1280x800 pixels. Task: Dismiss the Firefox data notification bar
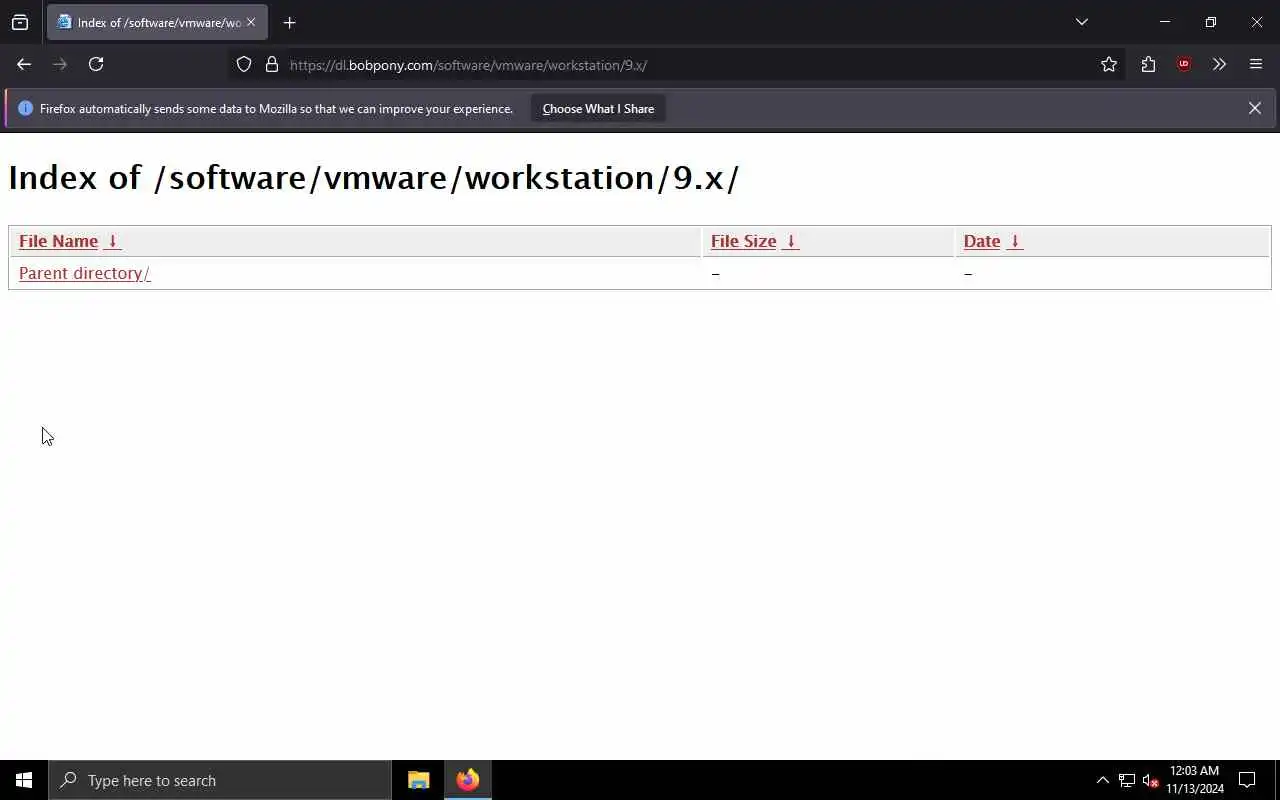pos(1255,108)
